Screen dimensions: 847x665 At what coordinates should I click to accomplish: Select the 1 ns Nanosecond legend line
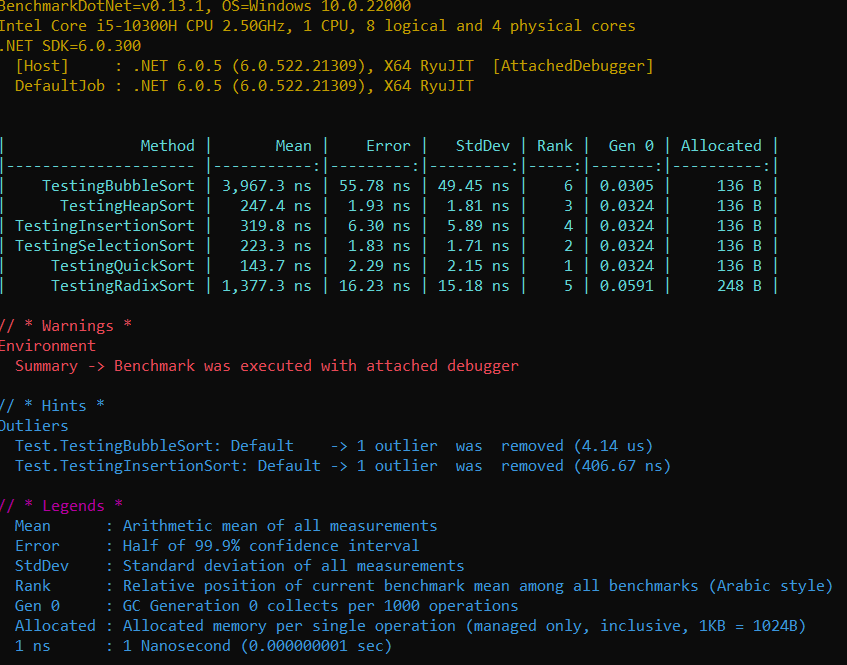[204, 646]
